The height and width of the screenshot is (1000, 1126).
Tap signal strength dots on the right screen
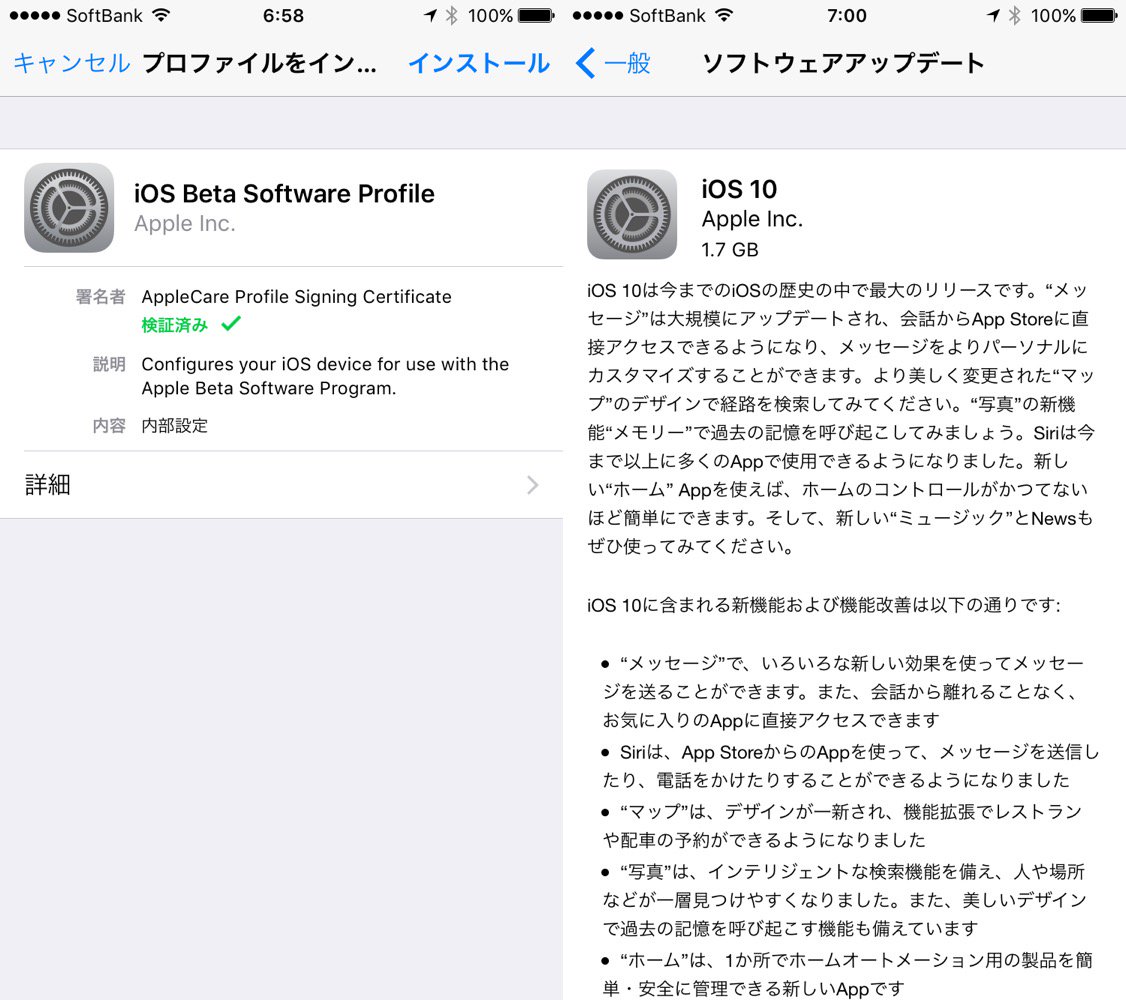[x=597, y=16]
